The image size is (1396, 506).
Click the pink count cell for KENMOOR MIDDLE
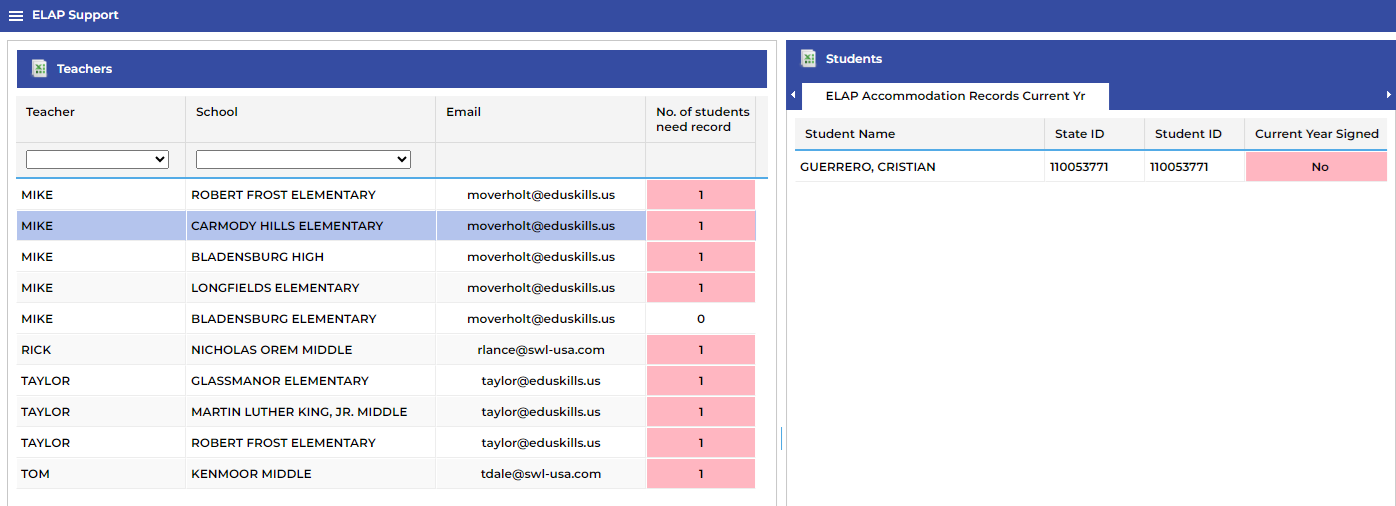(x=701, y=474)
